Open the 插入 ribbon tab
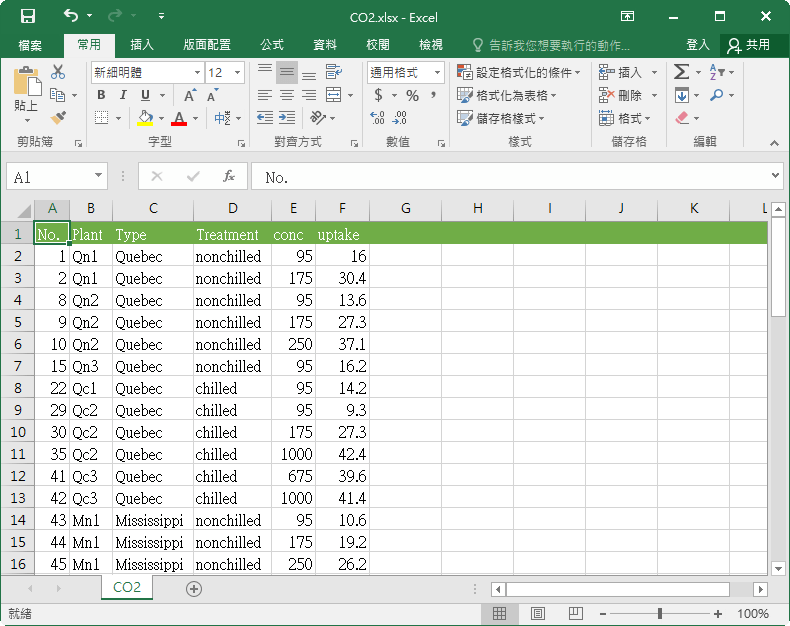The width and height of the screenshot is (790, 626). 142,45
